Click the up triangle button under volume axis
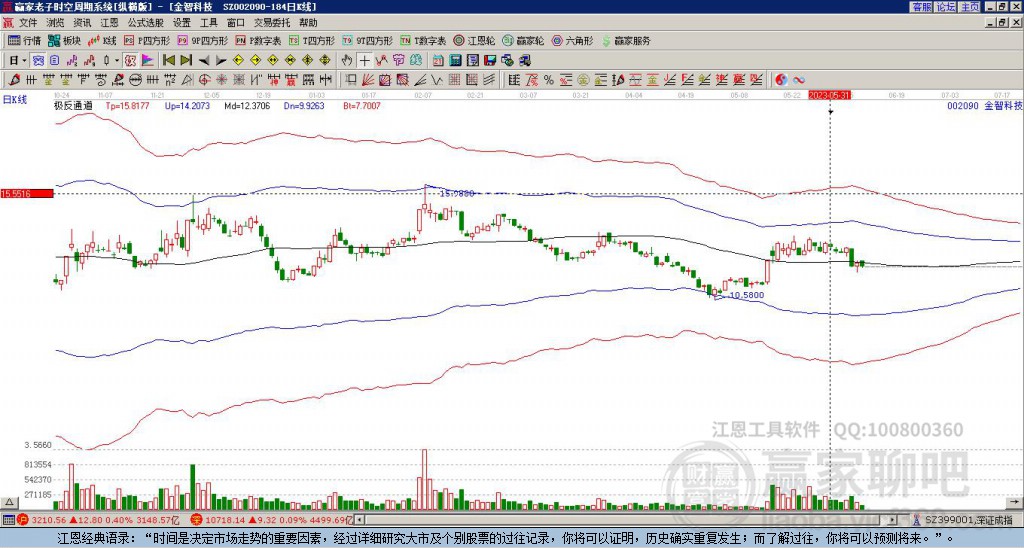1024x548 pixels. (x=9, y=502)
